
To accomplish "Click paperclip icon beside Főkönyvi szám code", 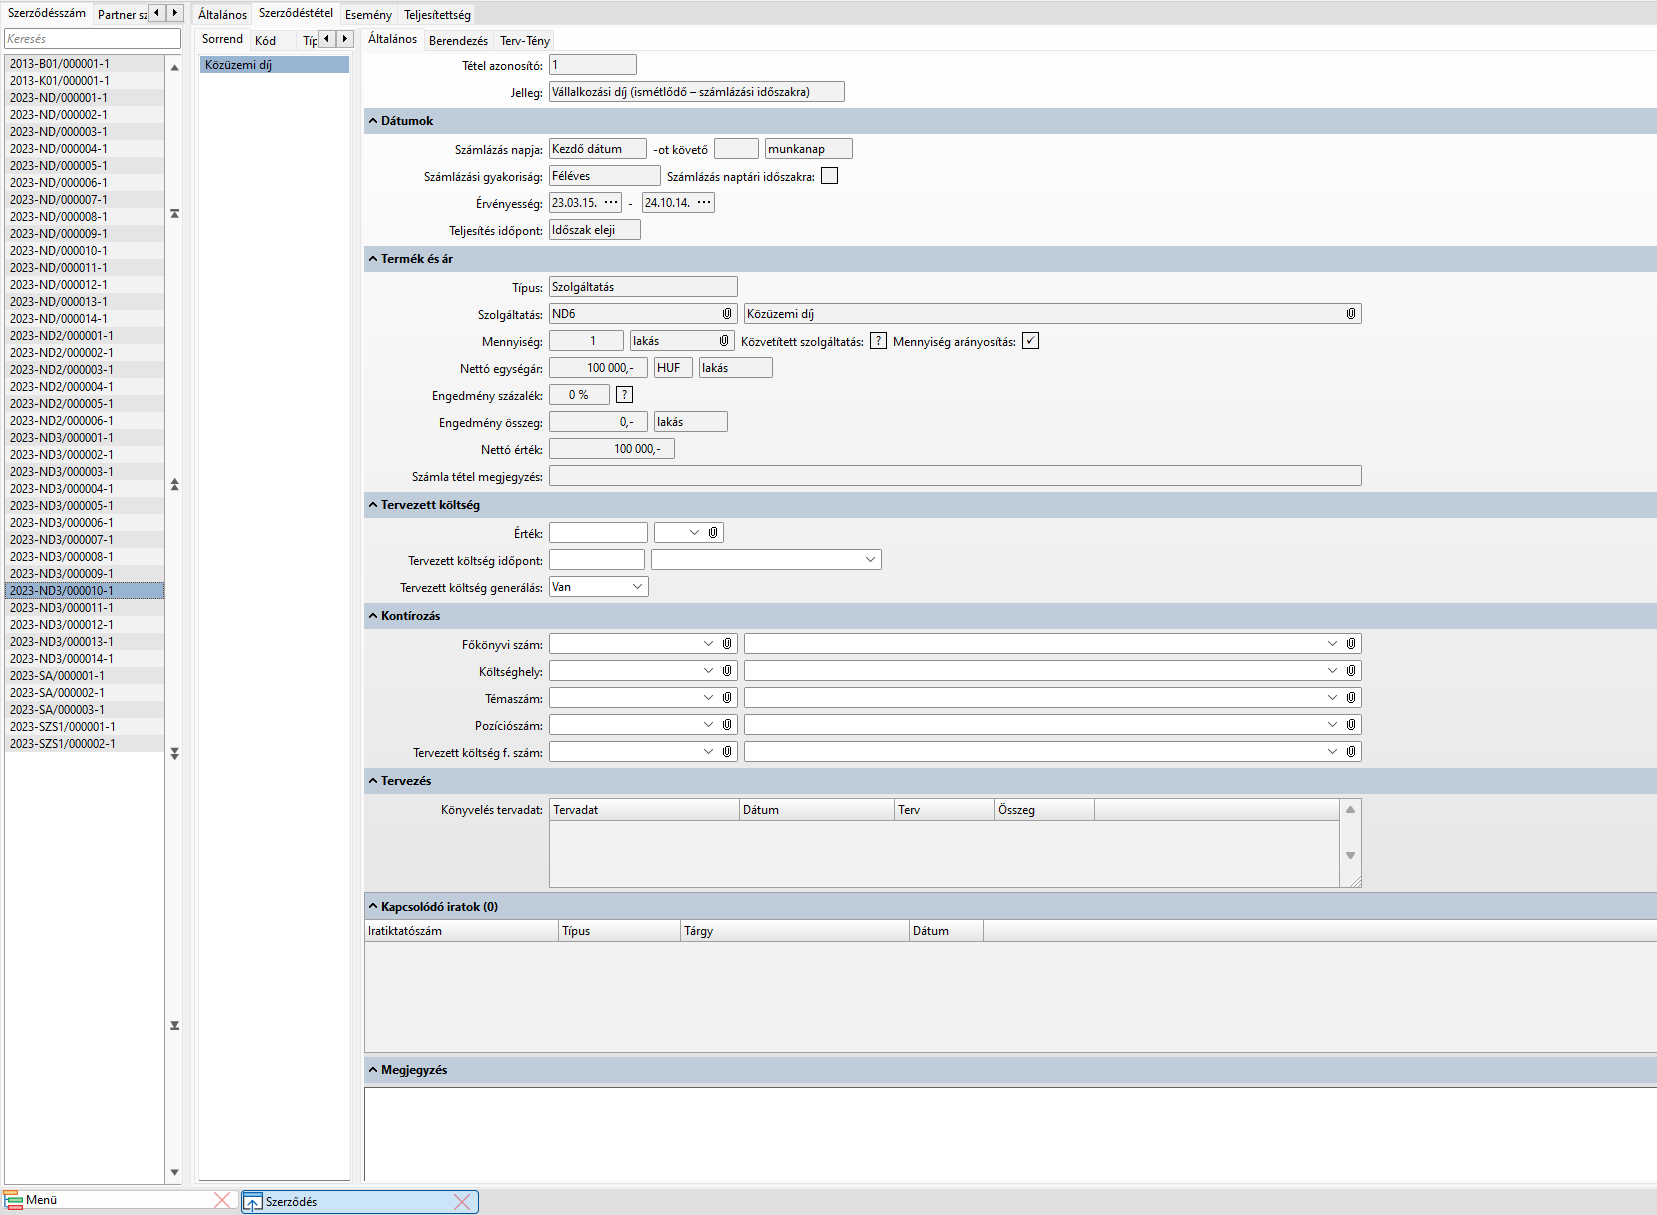I will coord(727,644).
